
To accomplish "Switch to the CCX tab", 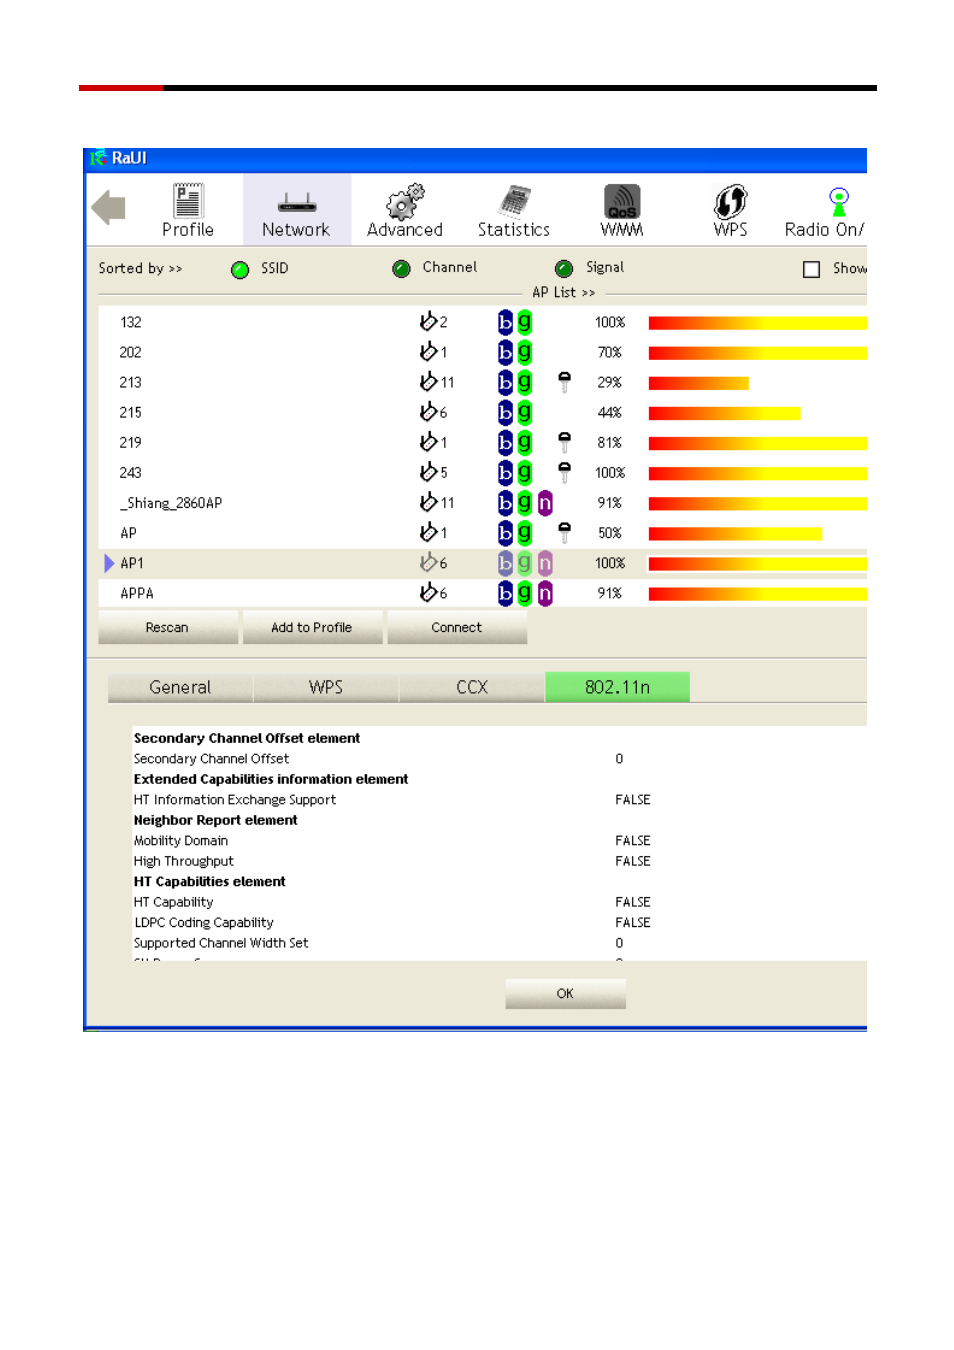I will [472, 687].
